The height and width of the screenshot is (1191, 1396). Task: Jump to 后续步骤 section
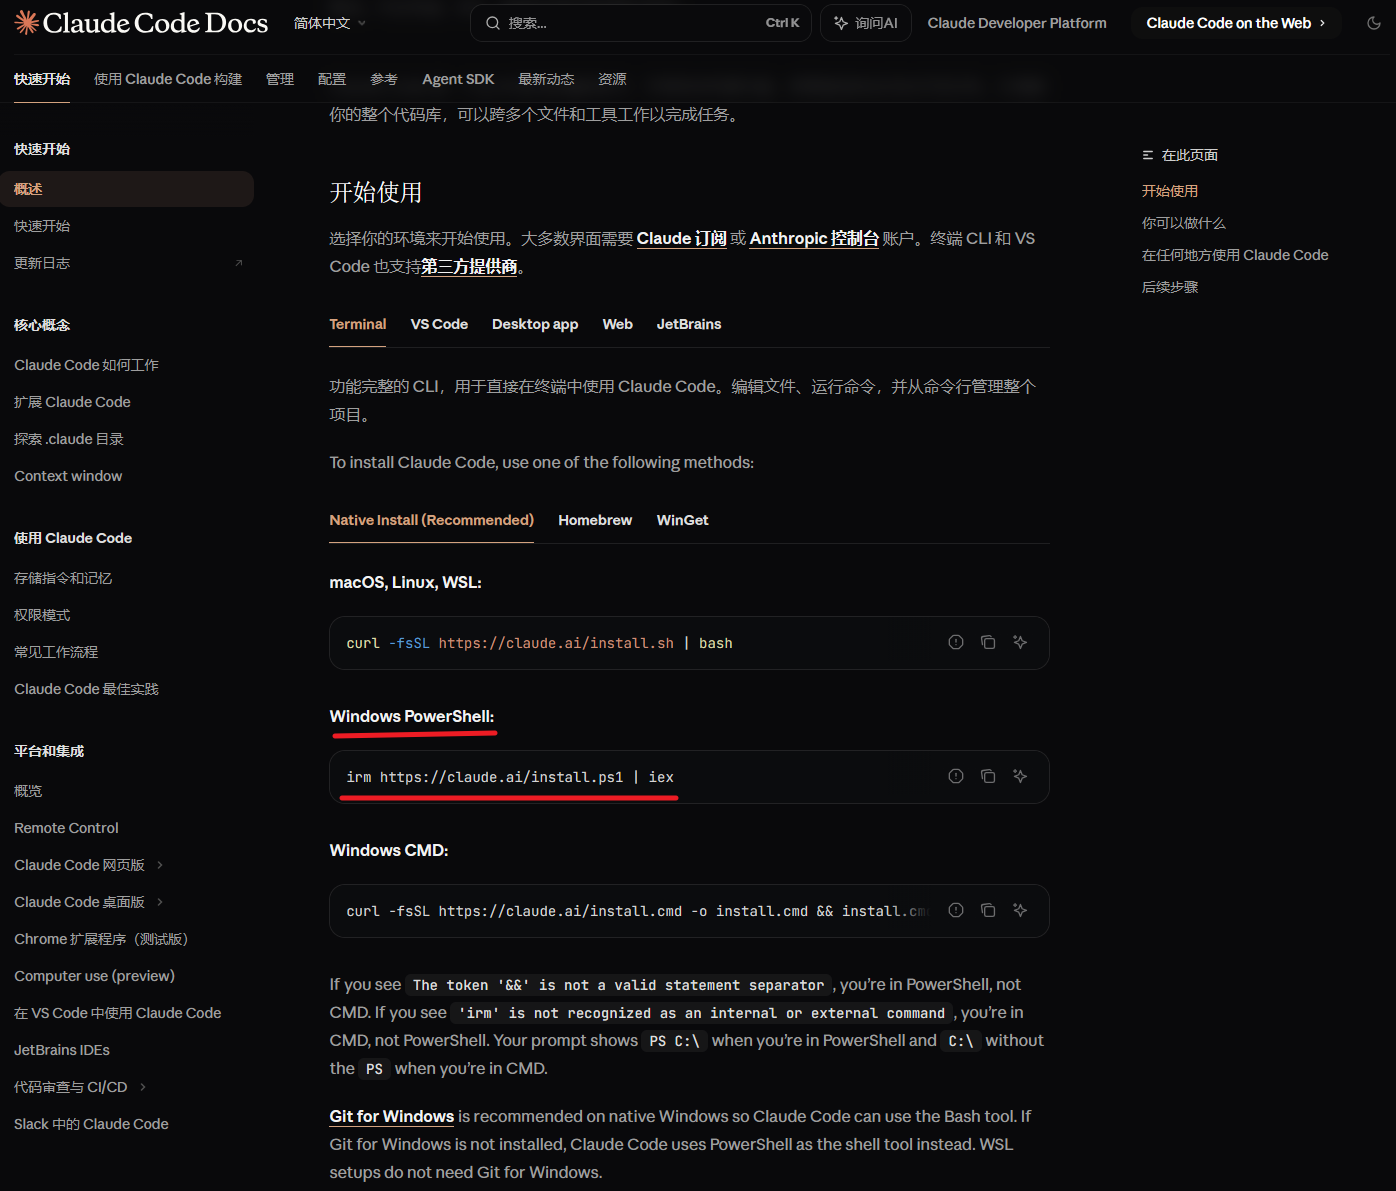pyautogui.click(x=1170, y=287)
